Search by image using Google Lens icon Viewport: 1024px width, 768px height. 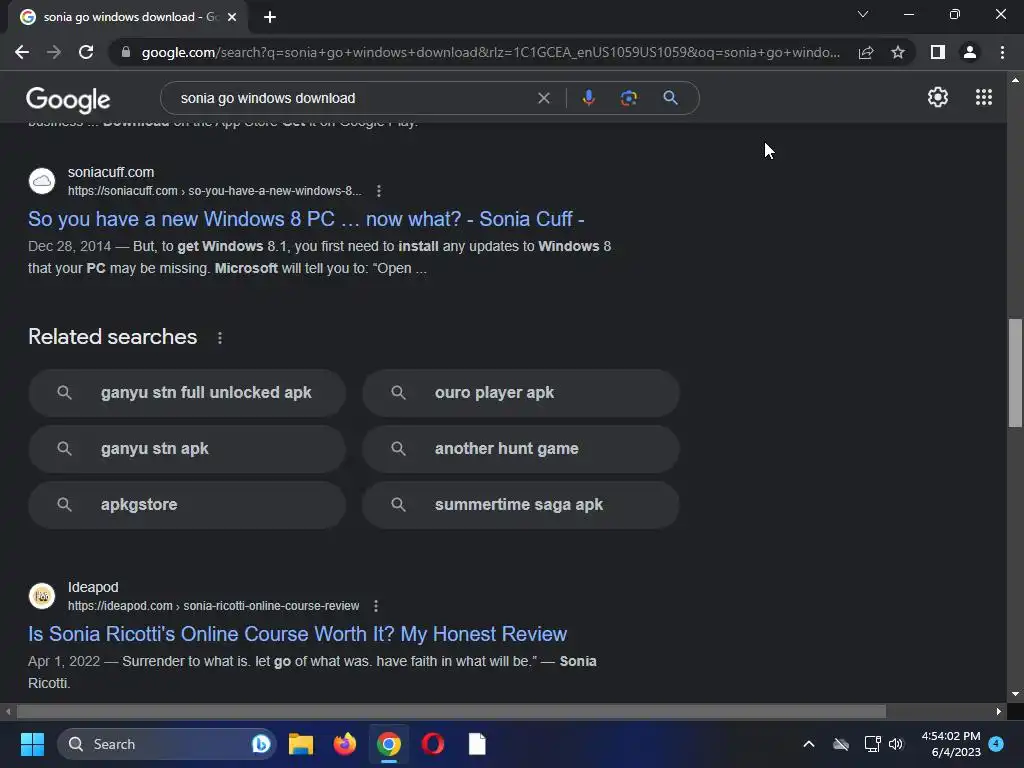[629, 98]
